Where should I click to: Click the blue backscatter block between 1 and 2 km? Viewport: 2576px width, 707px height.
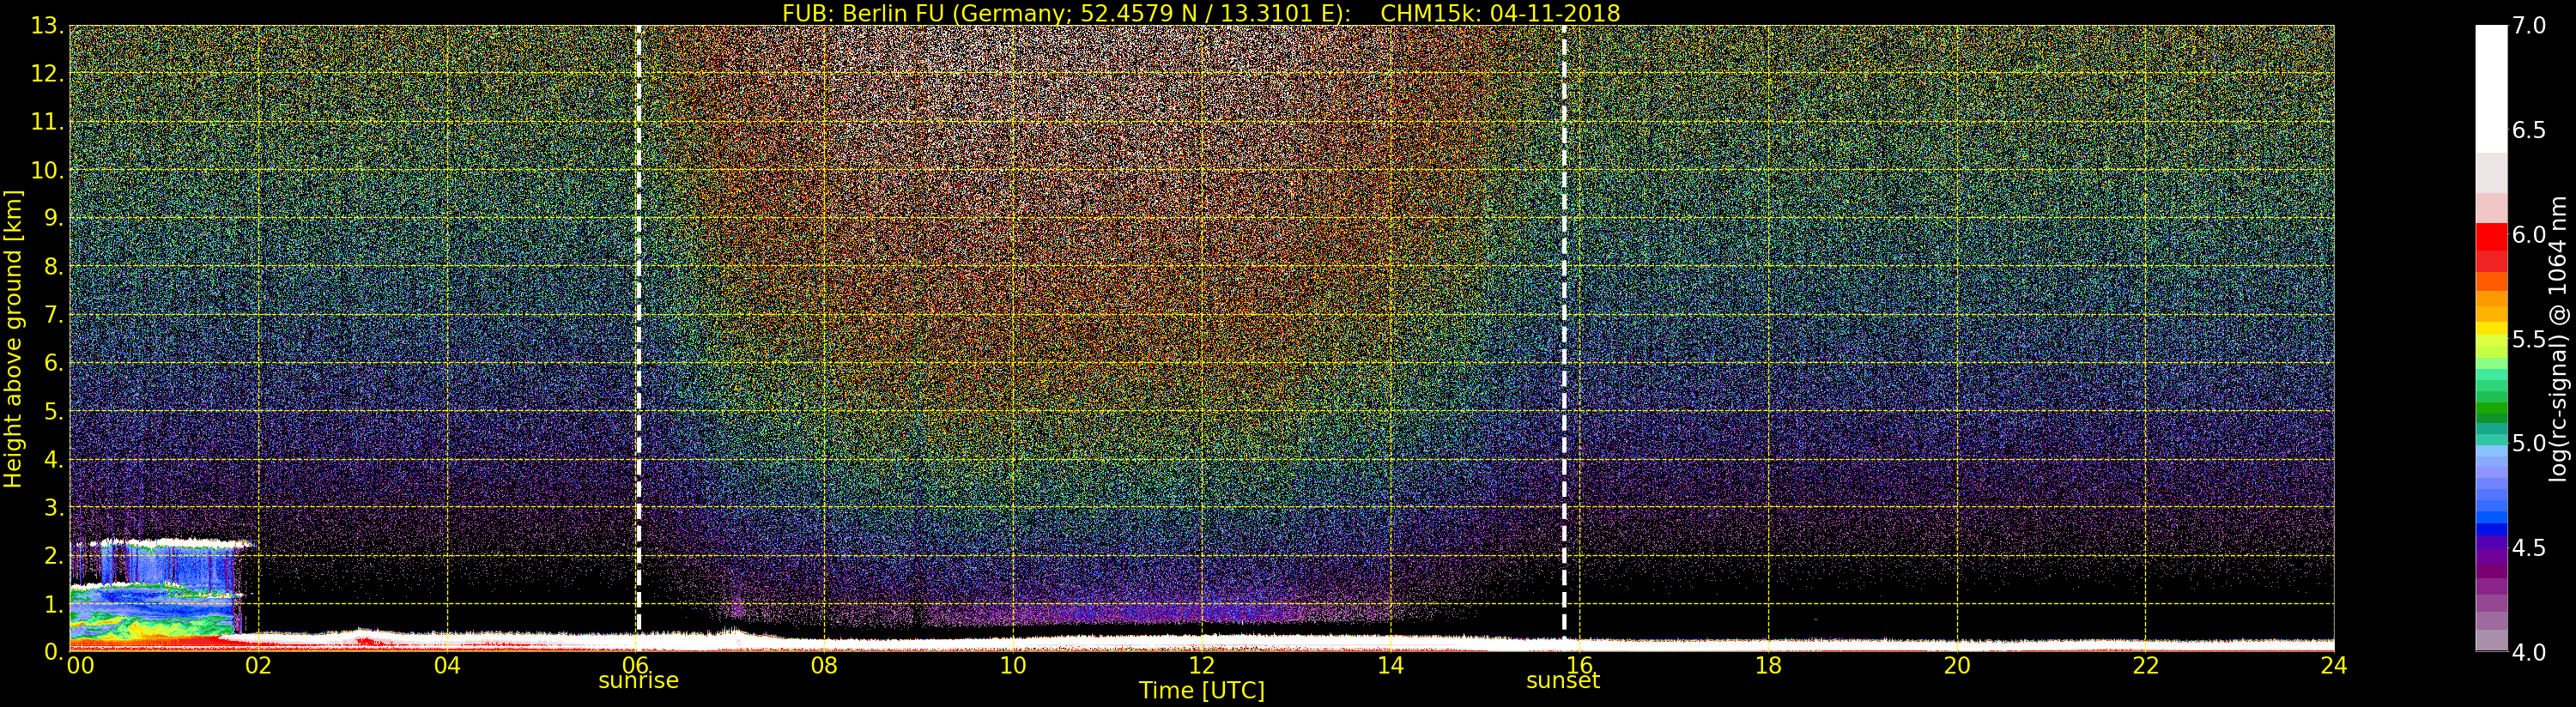pos(166,568)
